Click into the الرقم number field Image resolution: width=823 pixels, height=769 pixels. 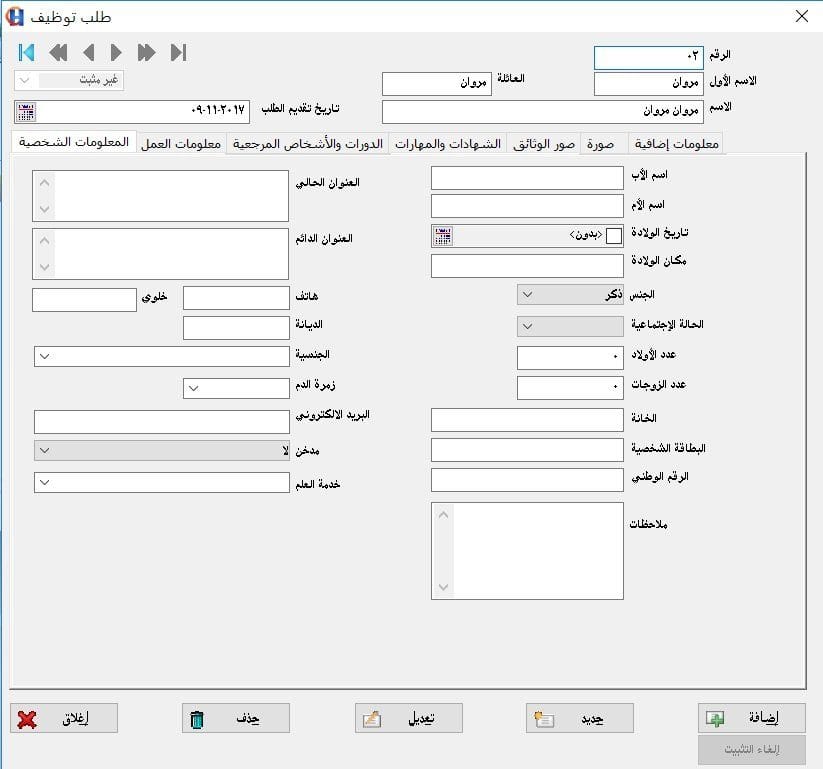click(649, 57)
